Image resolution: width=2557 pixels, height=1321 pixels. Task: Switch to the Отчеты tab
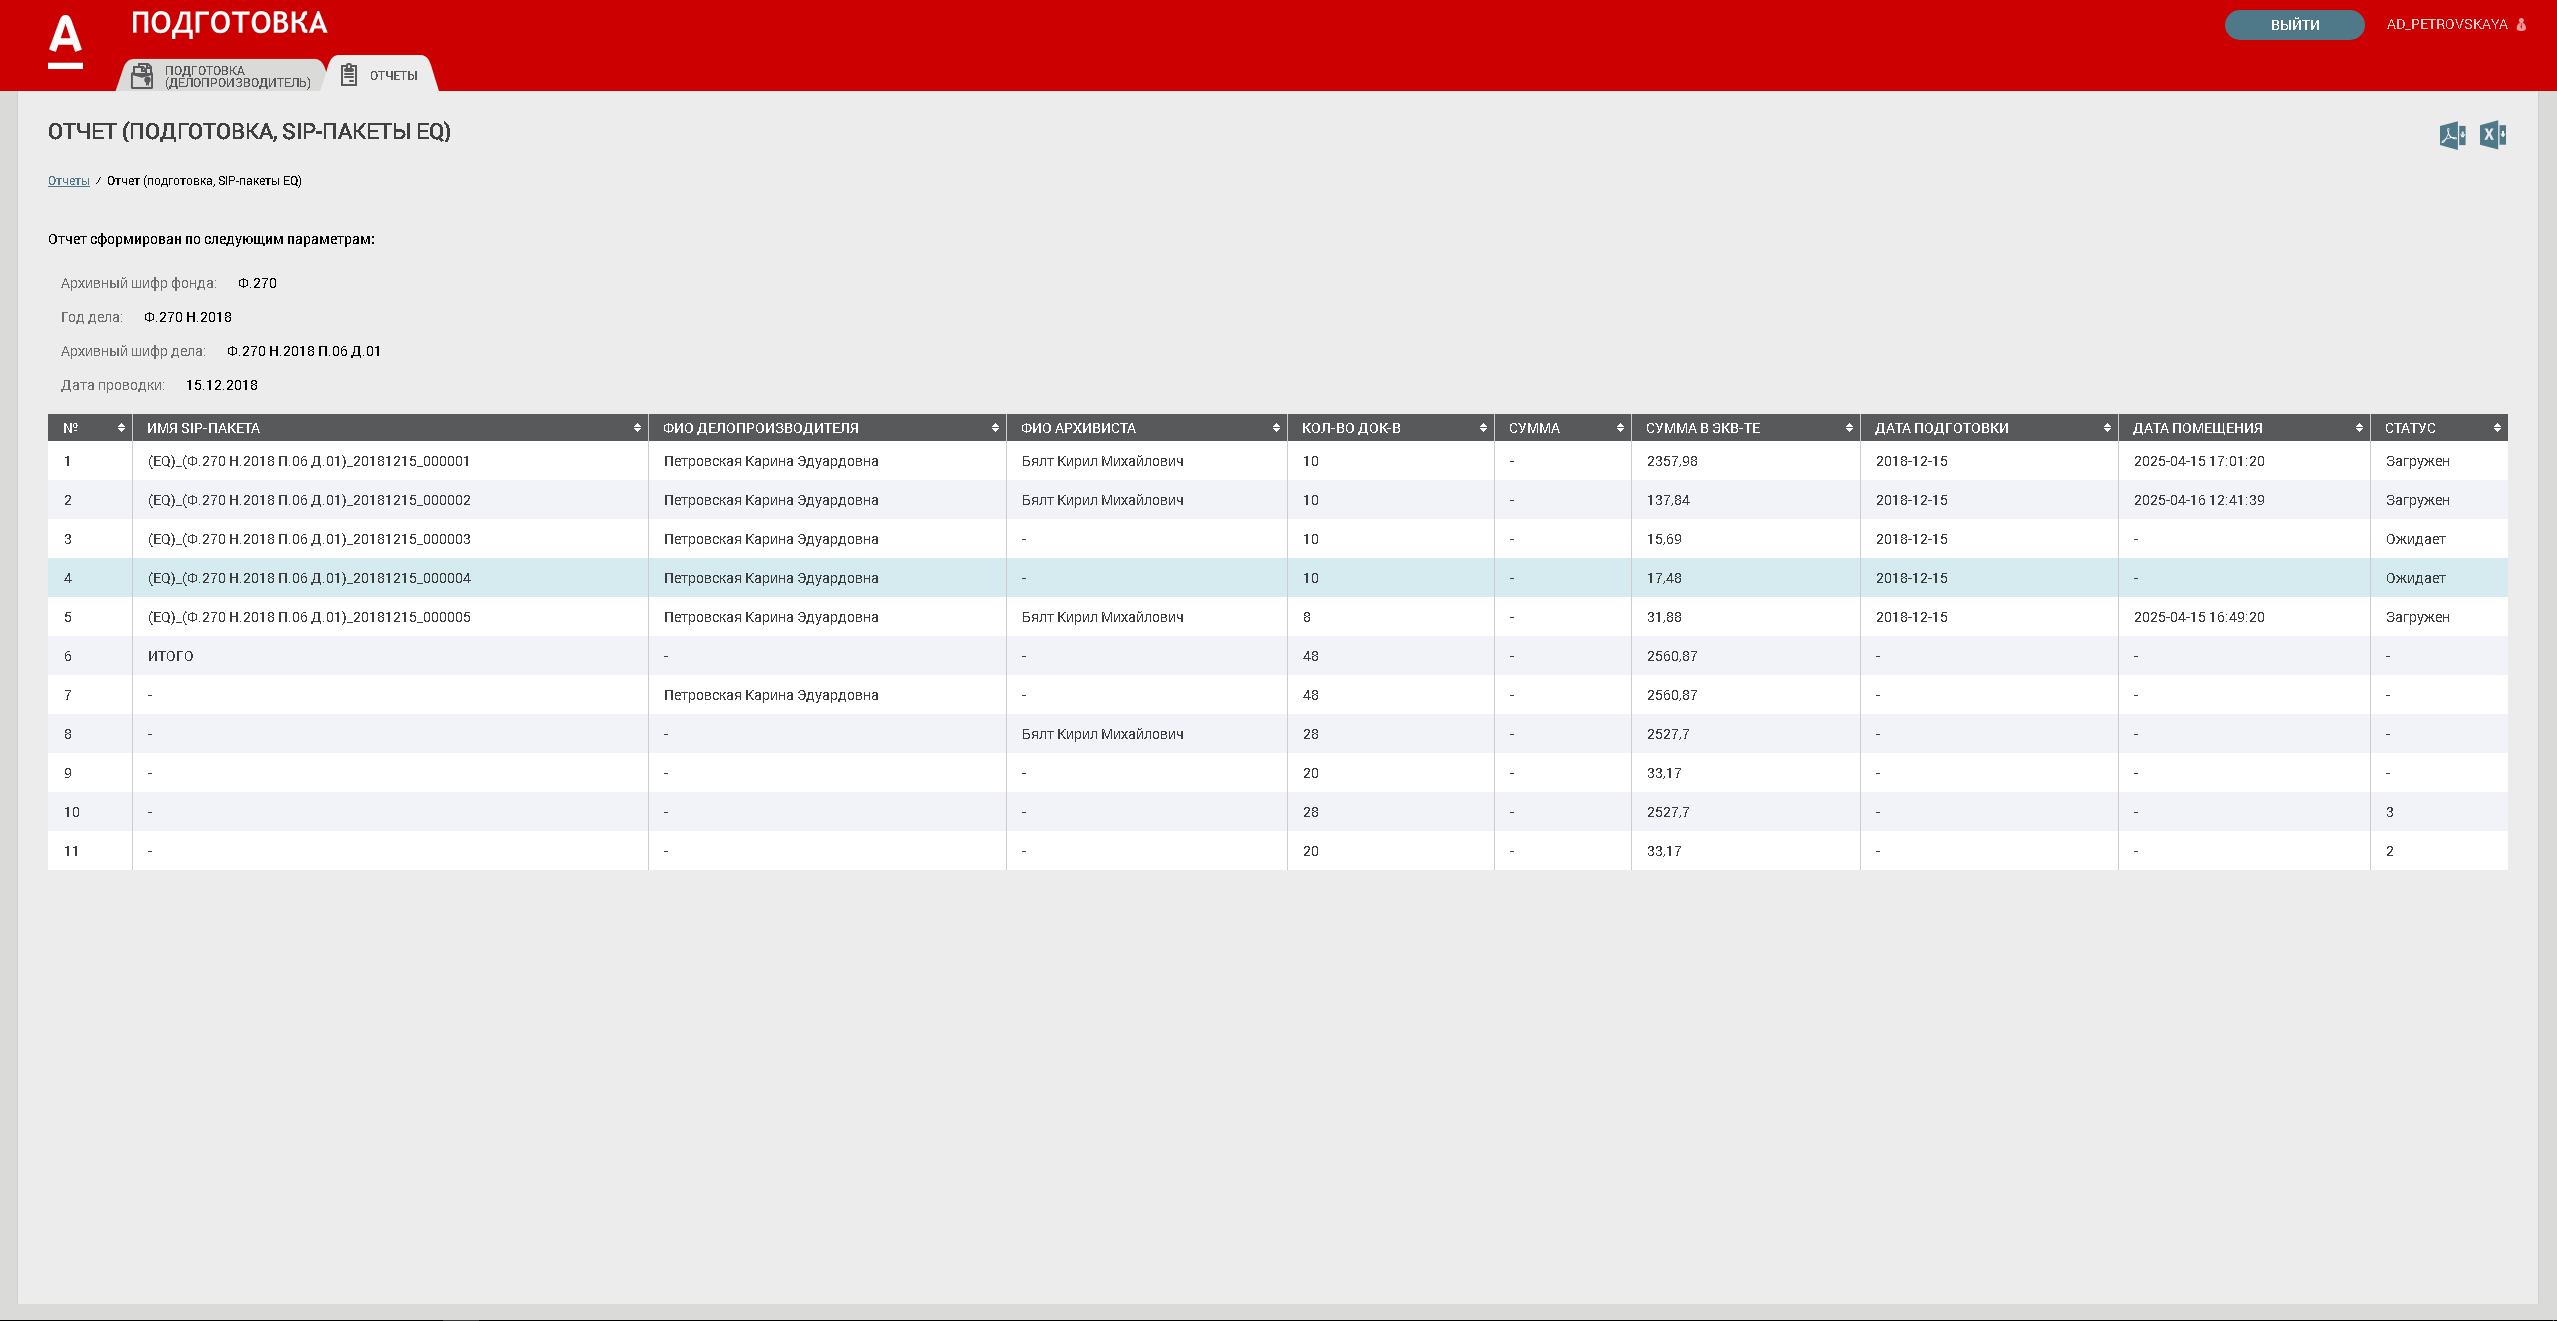point(382,75)
